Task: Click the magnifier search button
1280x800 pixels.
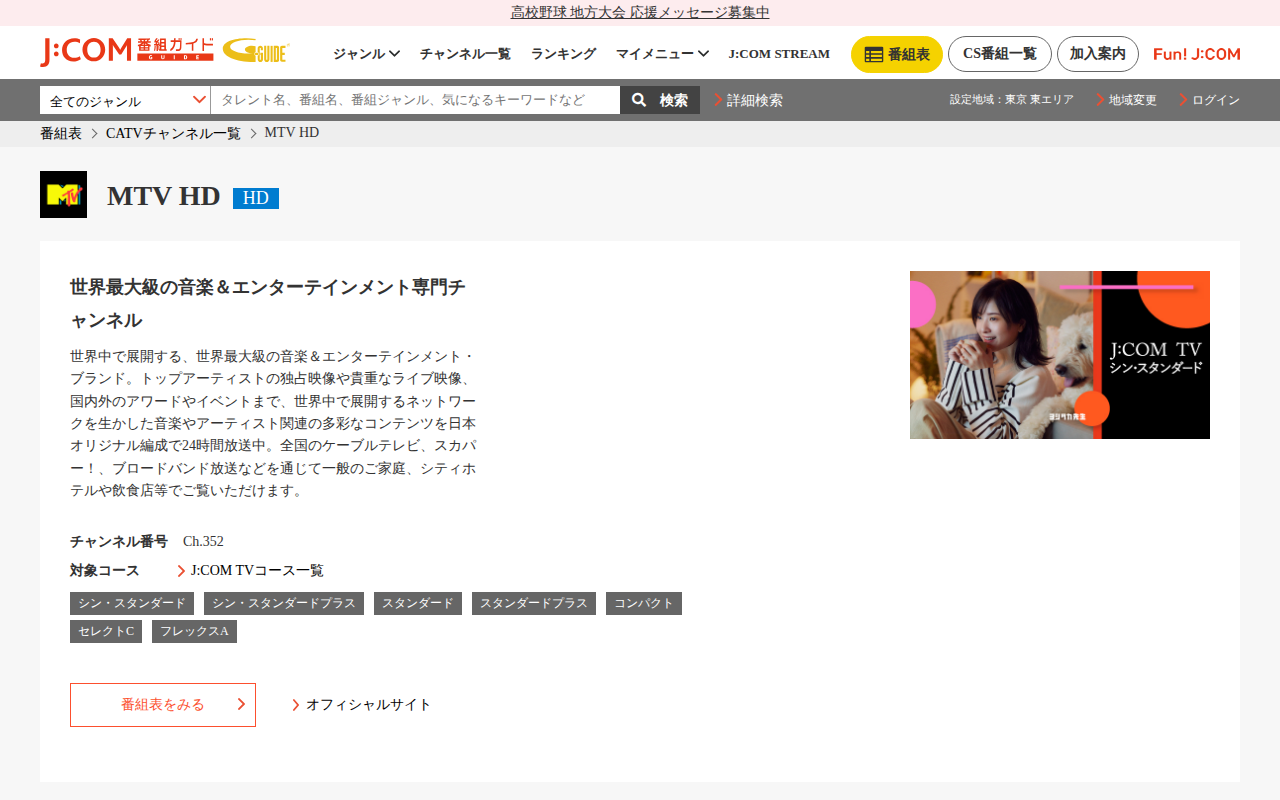Action: (x=660, y=100)
